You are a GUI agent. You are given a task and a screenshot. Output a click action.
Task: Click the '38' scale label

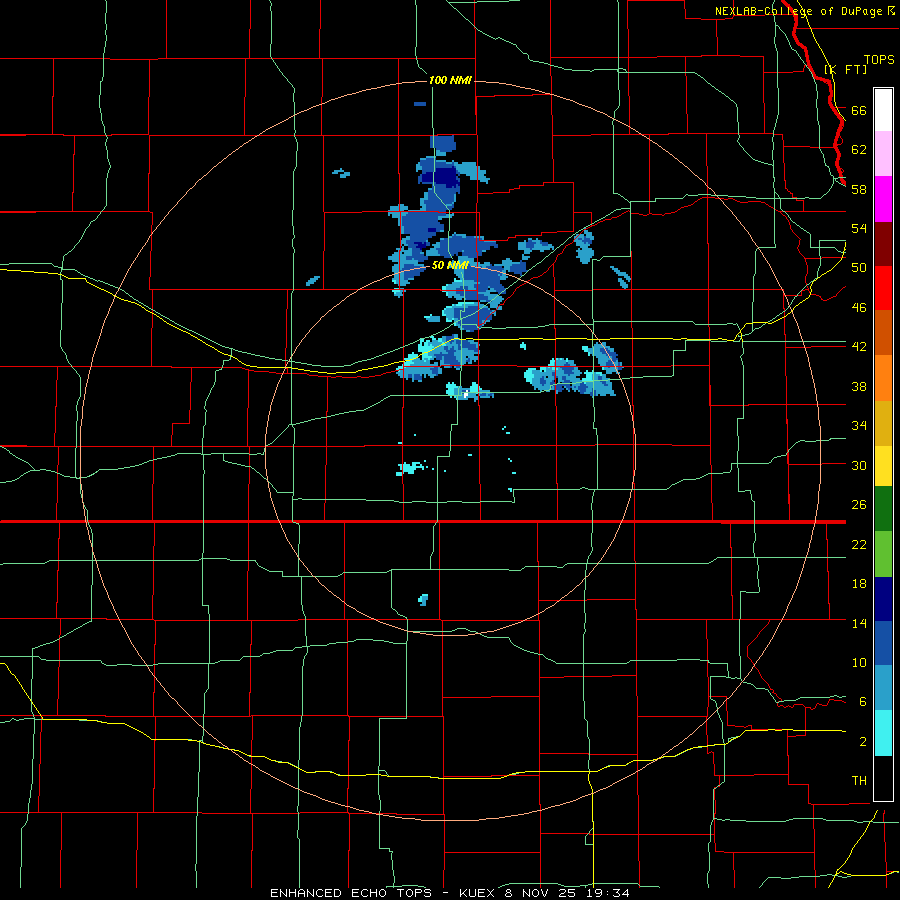point(859,386)
